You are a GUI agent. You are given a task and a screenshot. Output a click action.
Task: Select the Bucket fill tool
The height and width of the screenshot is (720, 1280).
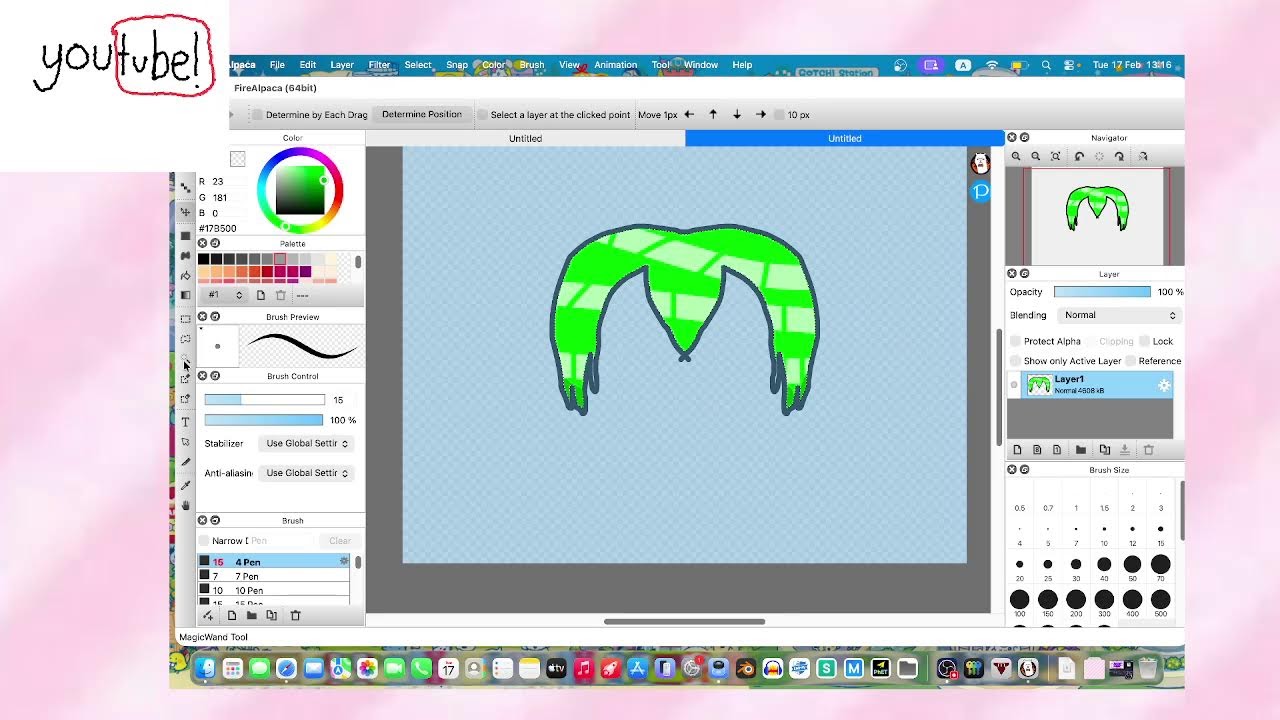pyautogui.click(x=185, y=275)
